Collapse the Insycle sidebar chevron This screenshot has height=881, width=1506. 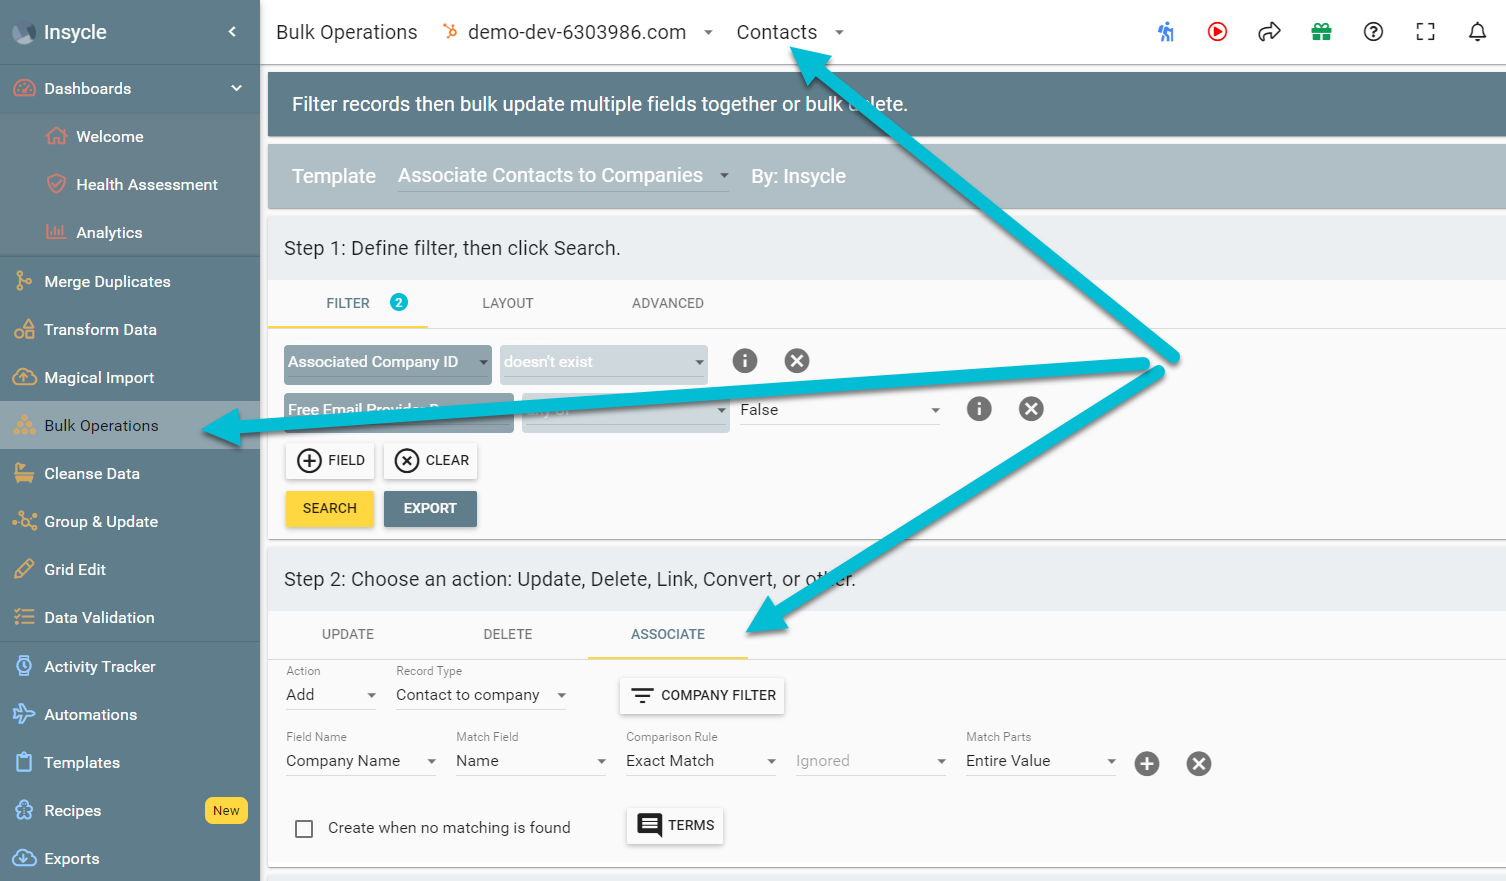pos(232,32)
